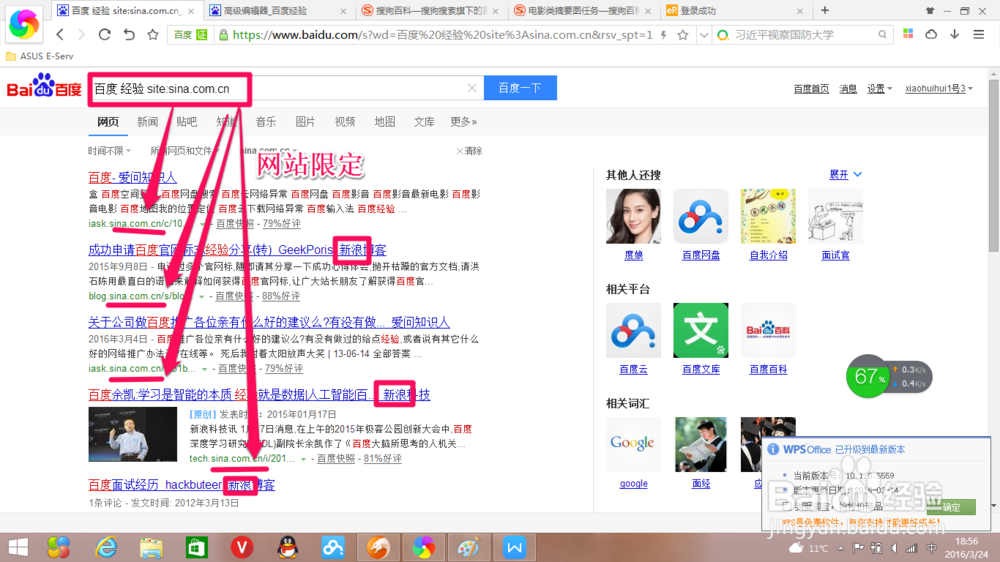Open the 成功申请百度官网标志 result link

(237, 250)
